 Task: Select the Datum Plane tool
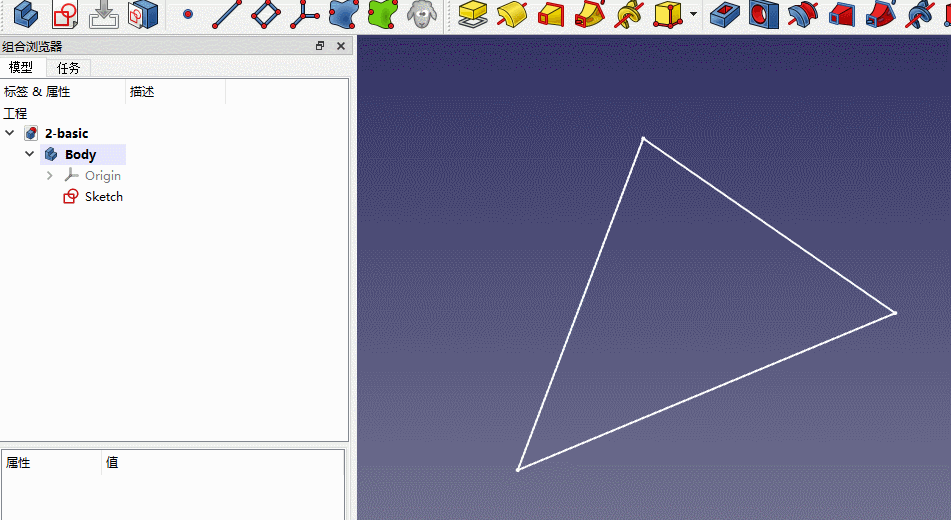pyautogui.click(x=266, y=14)
